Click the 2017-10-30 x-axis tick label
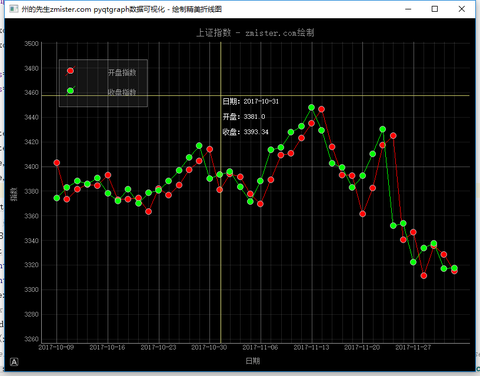Viewport: 480px width, 376px height. click(209, 347)
